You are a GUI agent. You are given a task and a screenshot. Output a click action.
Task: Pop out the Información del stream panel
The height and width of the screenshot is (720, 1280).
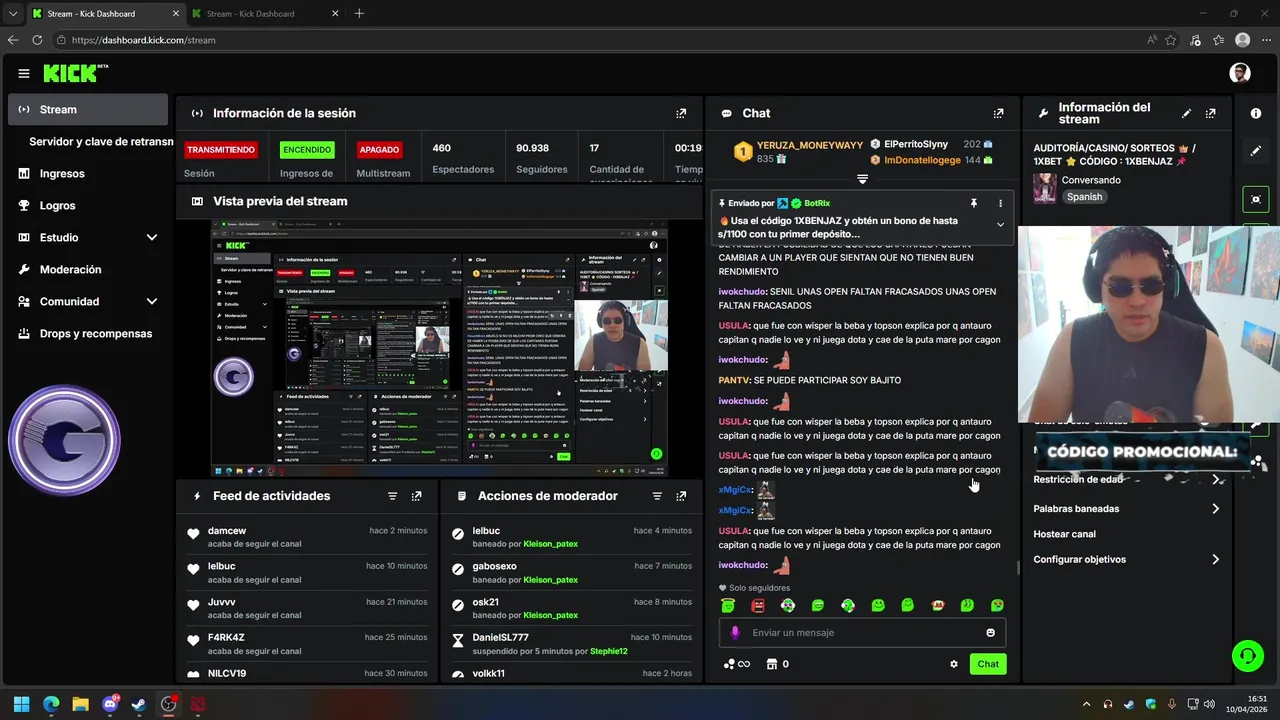click(1211, 114)
